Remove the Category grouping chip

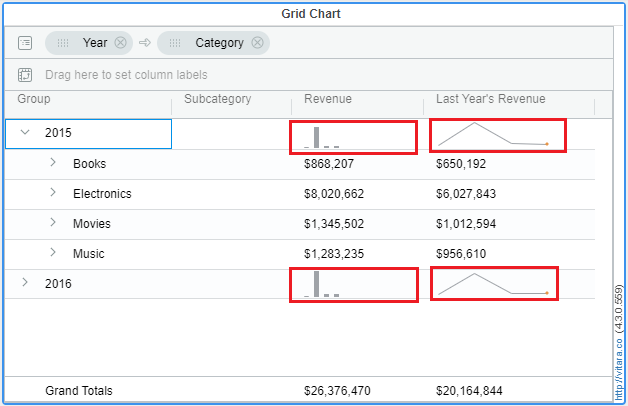(258, 42)
